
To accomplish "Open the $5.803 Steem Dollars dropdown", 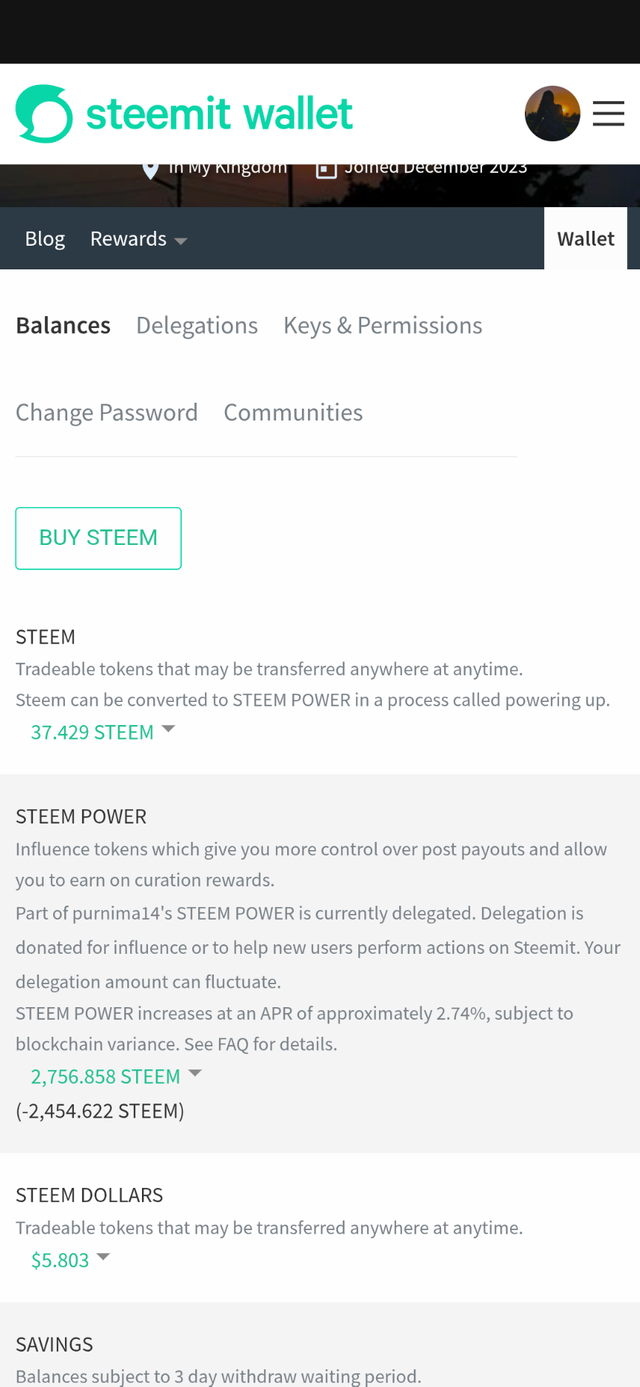I will pos(70,1260).
